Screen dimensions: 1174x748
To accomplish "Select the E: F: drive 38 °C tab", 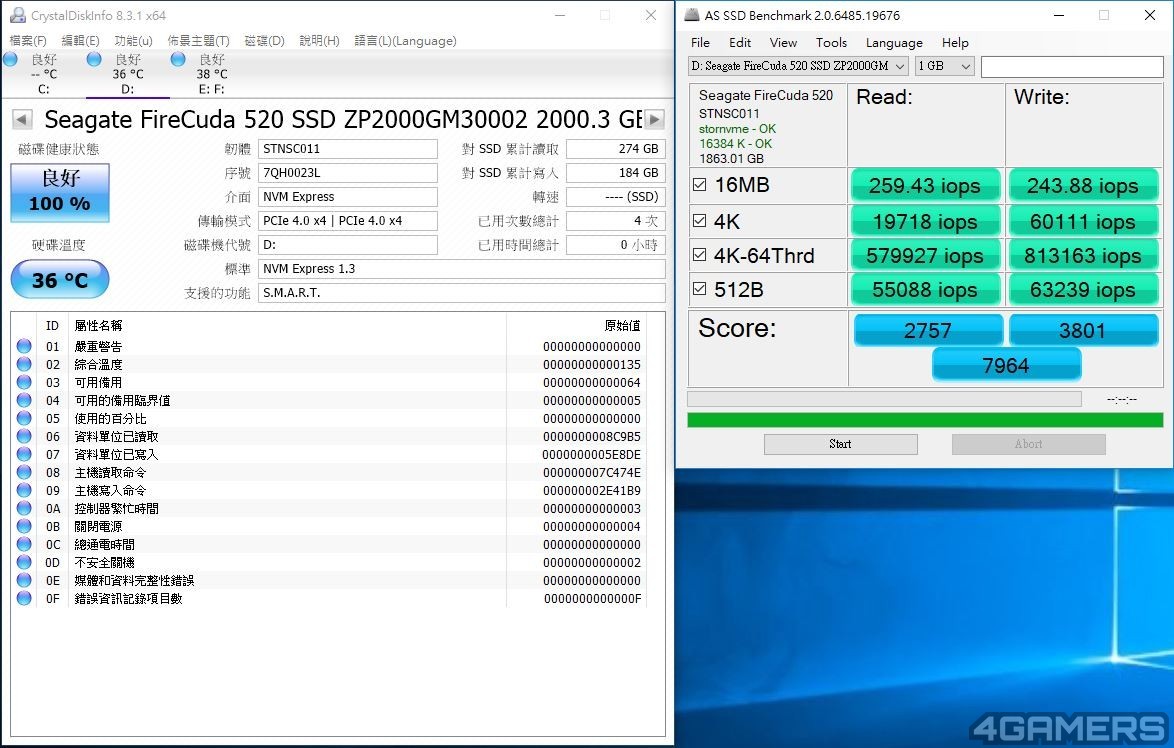I will click(x=212, y=73).
